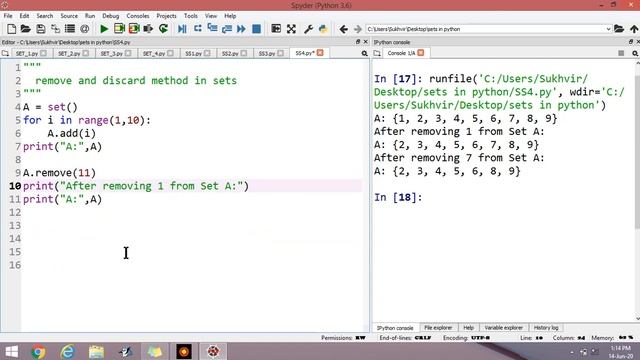Switch to the Variable explorer pane tab
The height and width of the screenshot is (360, 640).
point(503,328)
